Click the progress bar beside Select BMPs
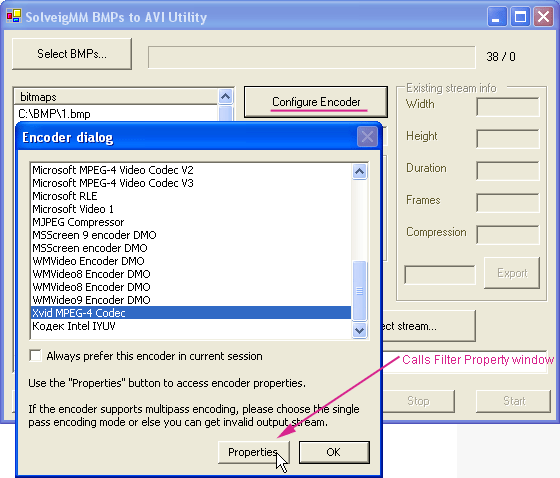The width and height of the screenshot is (560, 478). tap(312, 57)
